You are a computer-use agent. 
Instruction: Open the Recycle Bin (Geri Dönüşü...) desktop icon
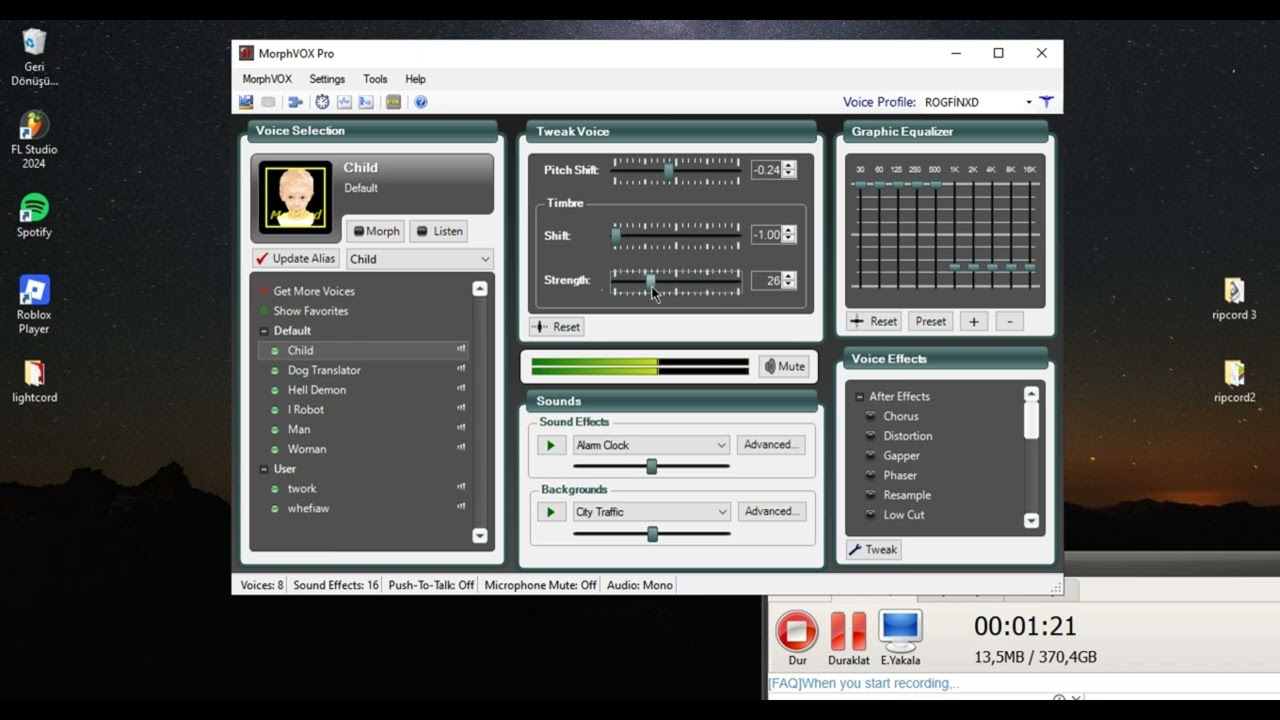point(34,57)
